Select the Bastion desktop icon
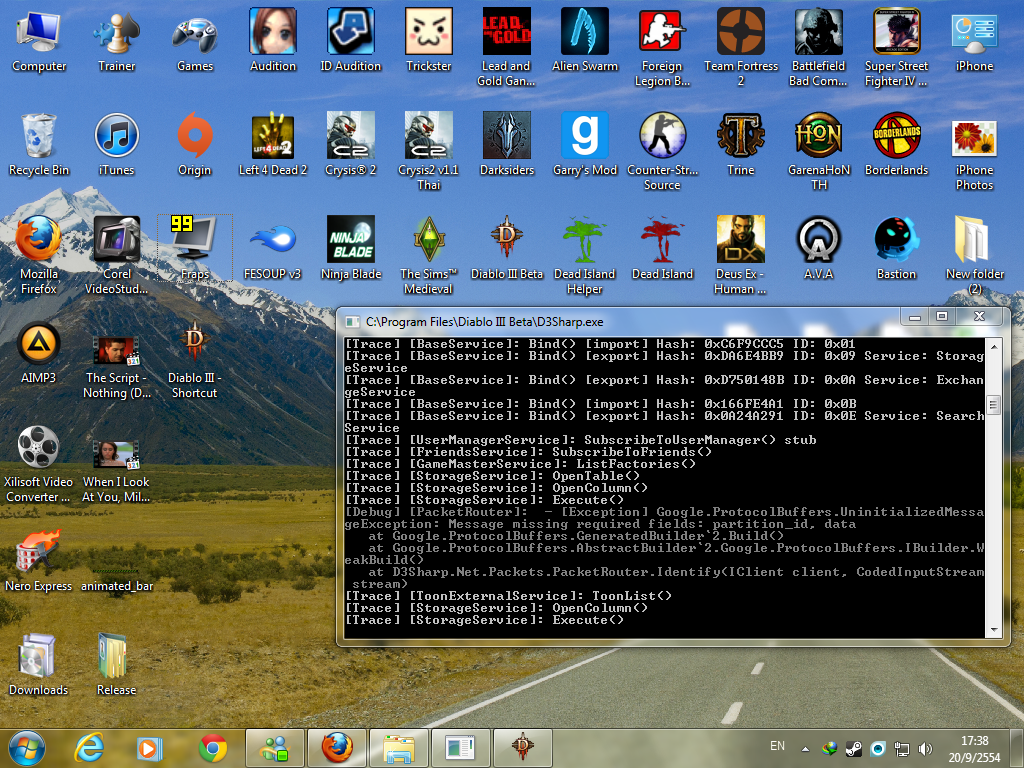The image size is (1024, 768). 896,248
